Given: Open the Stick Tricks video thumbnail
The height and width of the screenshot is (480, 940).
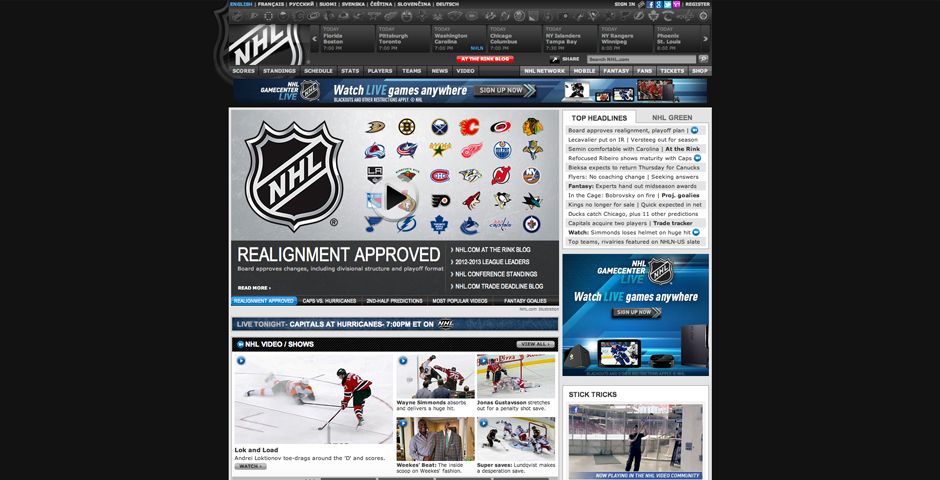Looking at the screenshot, I should [x=635, y=442].
